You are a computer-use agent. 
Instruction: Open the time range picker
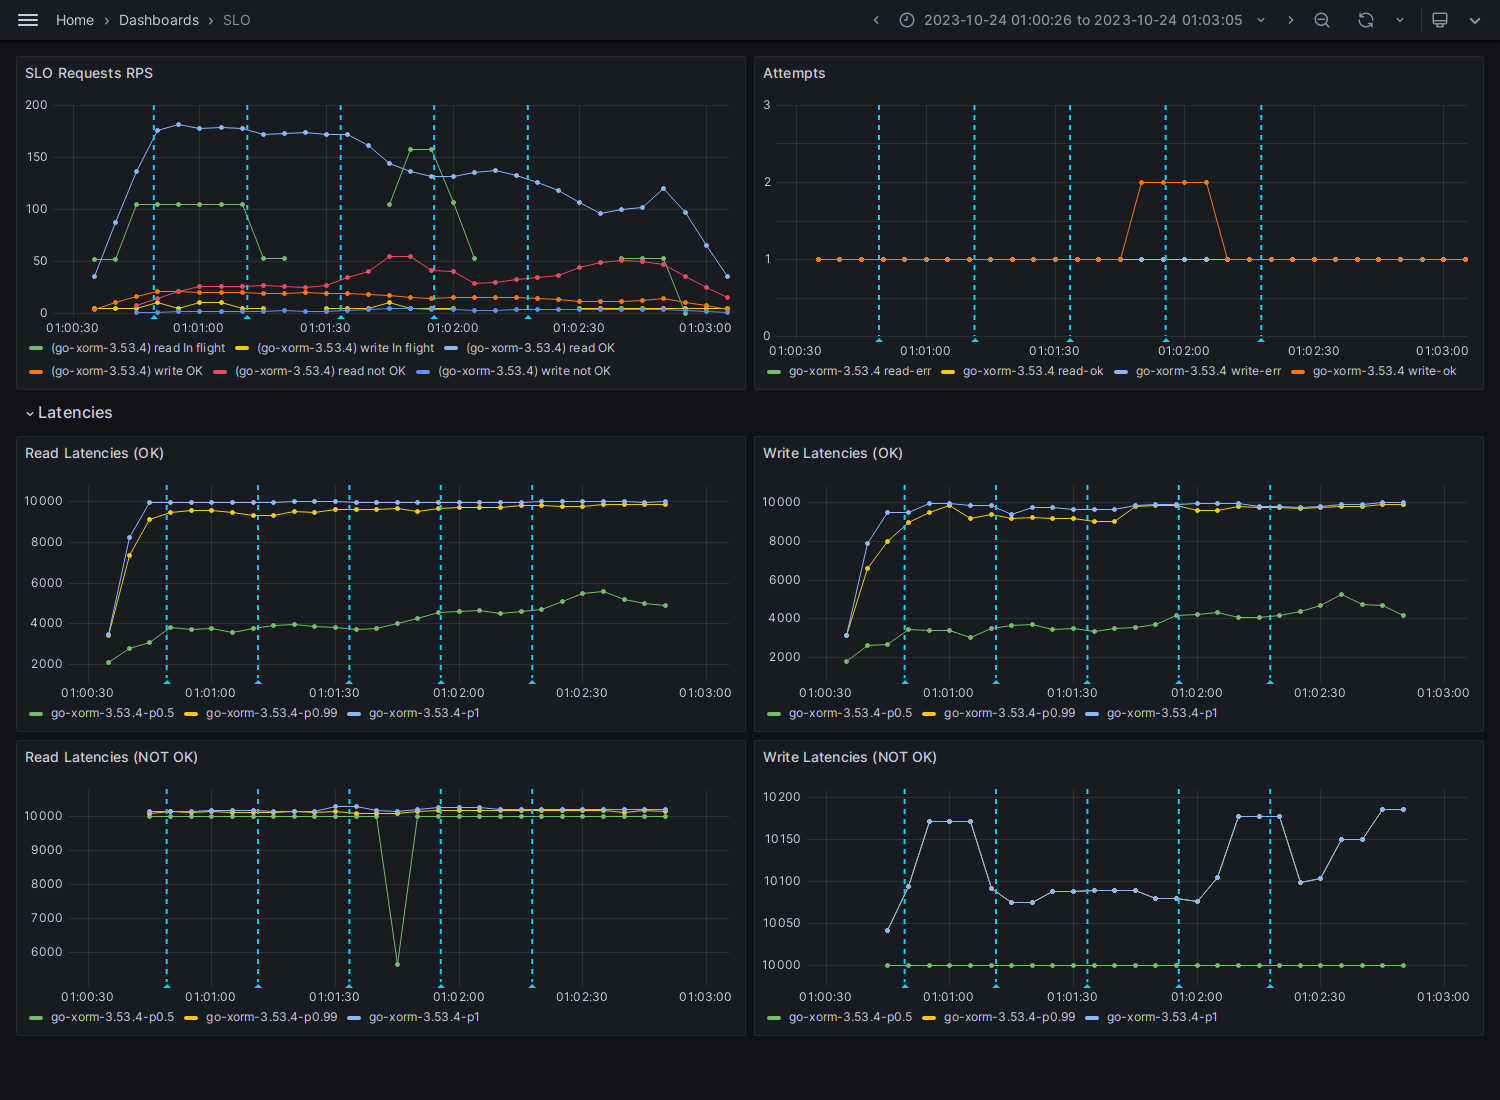pos(1083,20)
